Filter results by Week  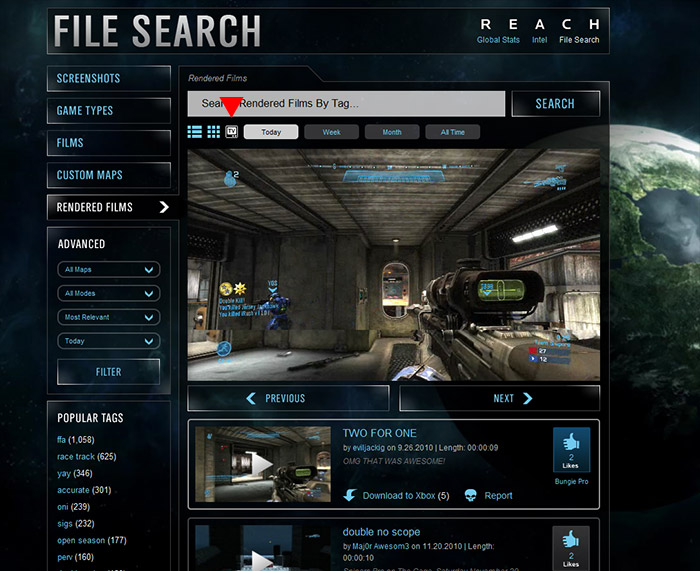click(331, 132)
